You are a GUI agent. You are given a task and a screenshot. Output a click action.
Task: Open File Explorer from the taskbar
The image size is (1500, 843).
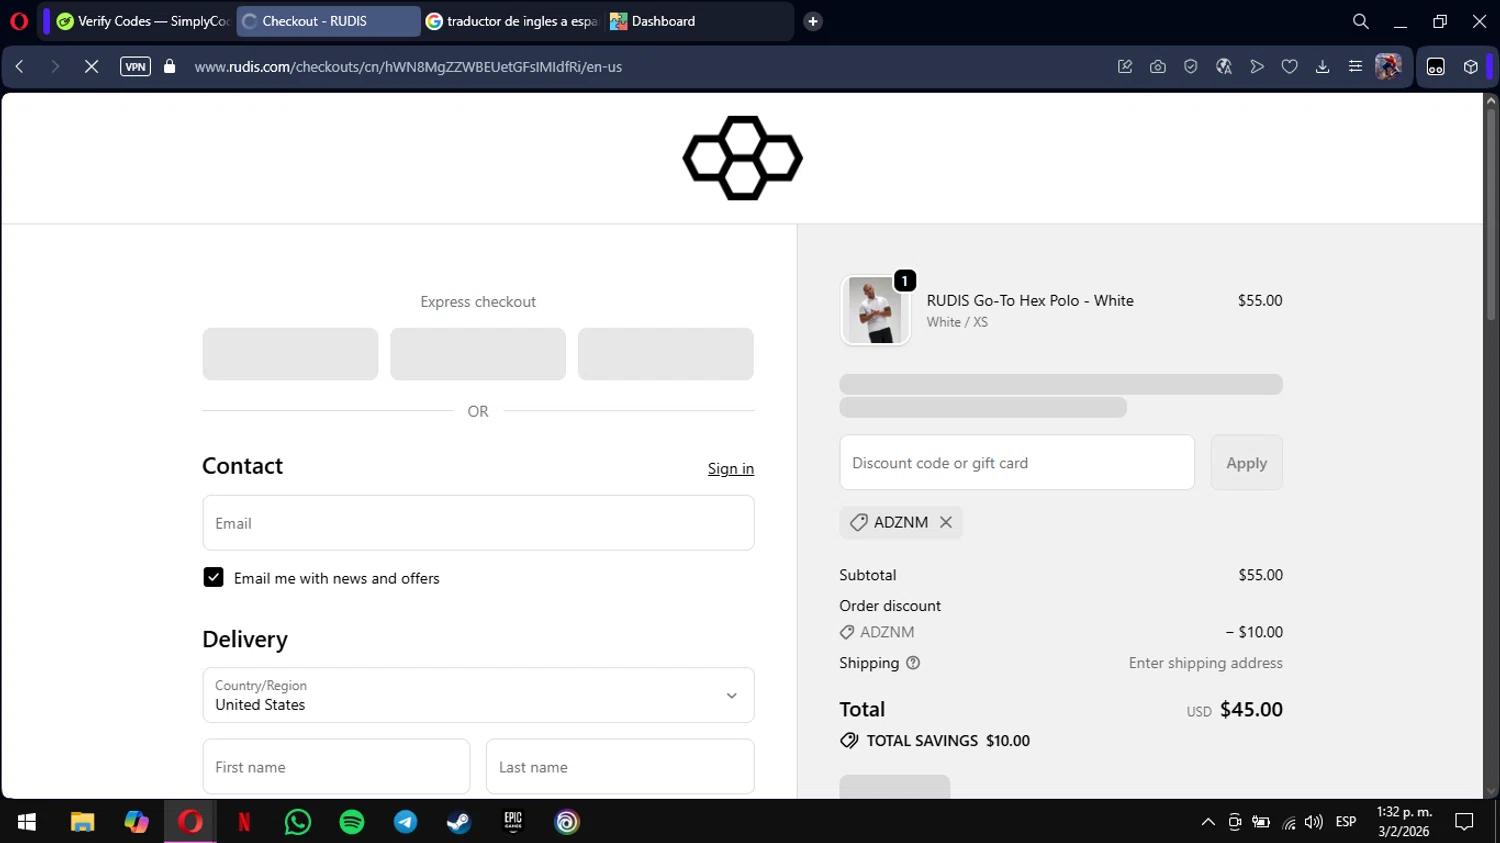[x=82, y=822]
